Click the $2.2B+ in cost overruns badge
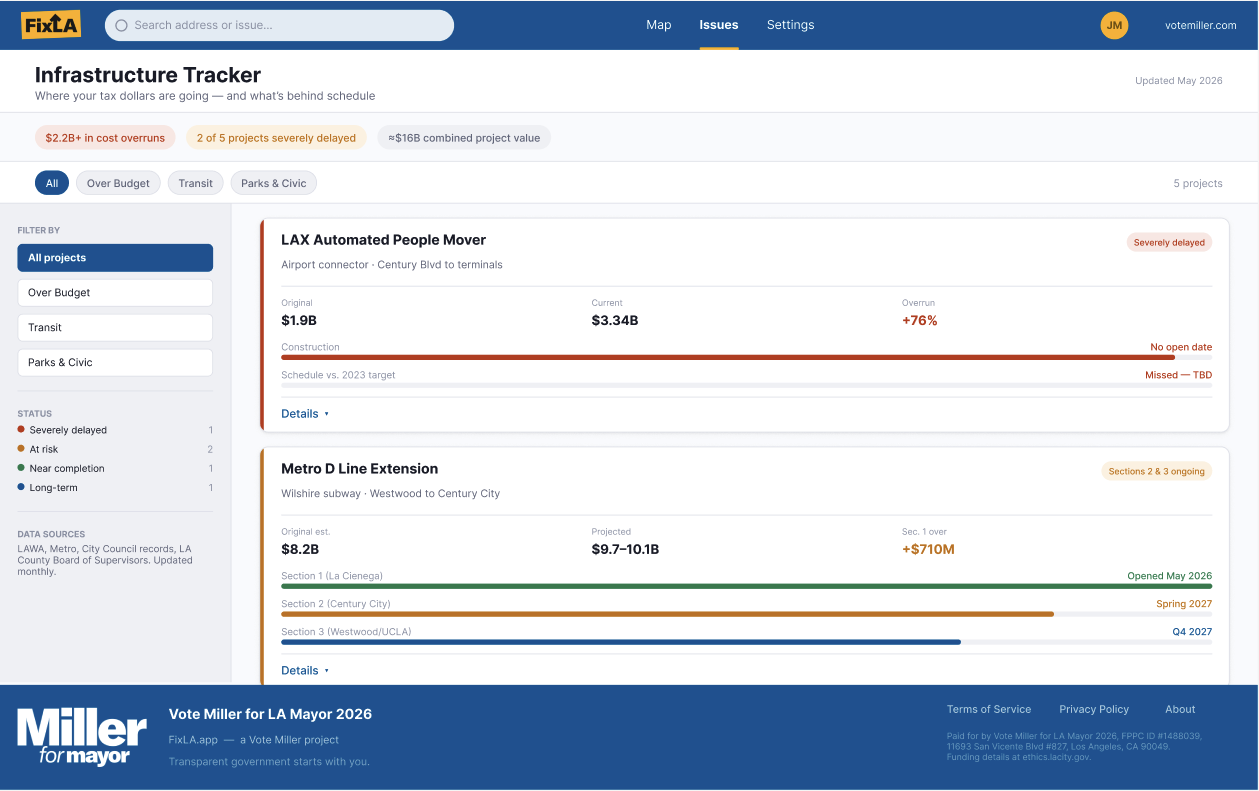 [105, 138]
